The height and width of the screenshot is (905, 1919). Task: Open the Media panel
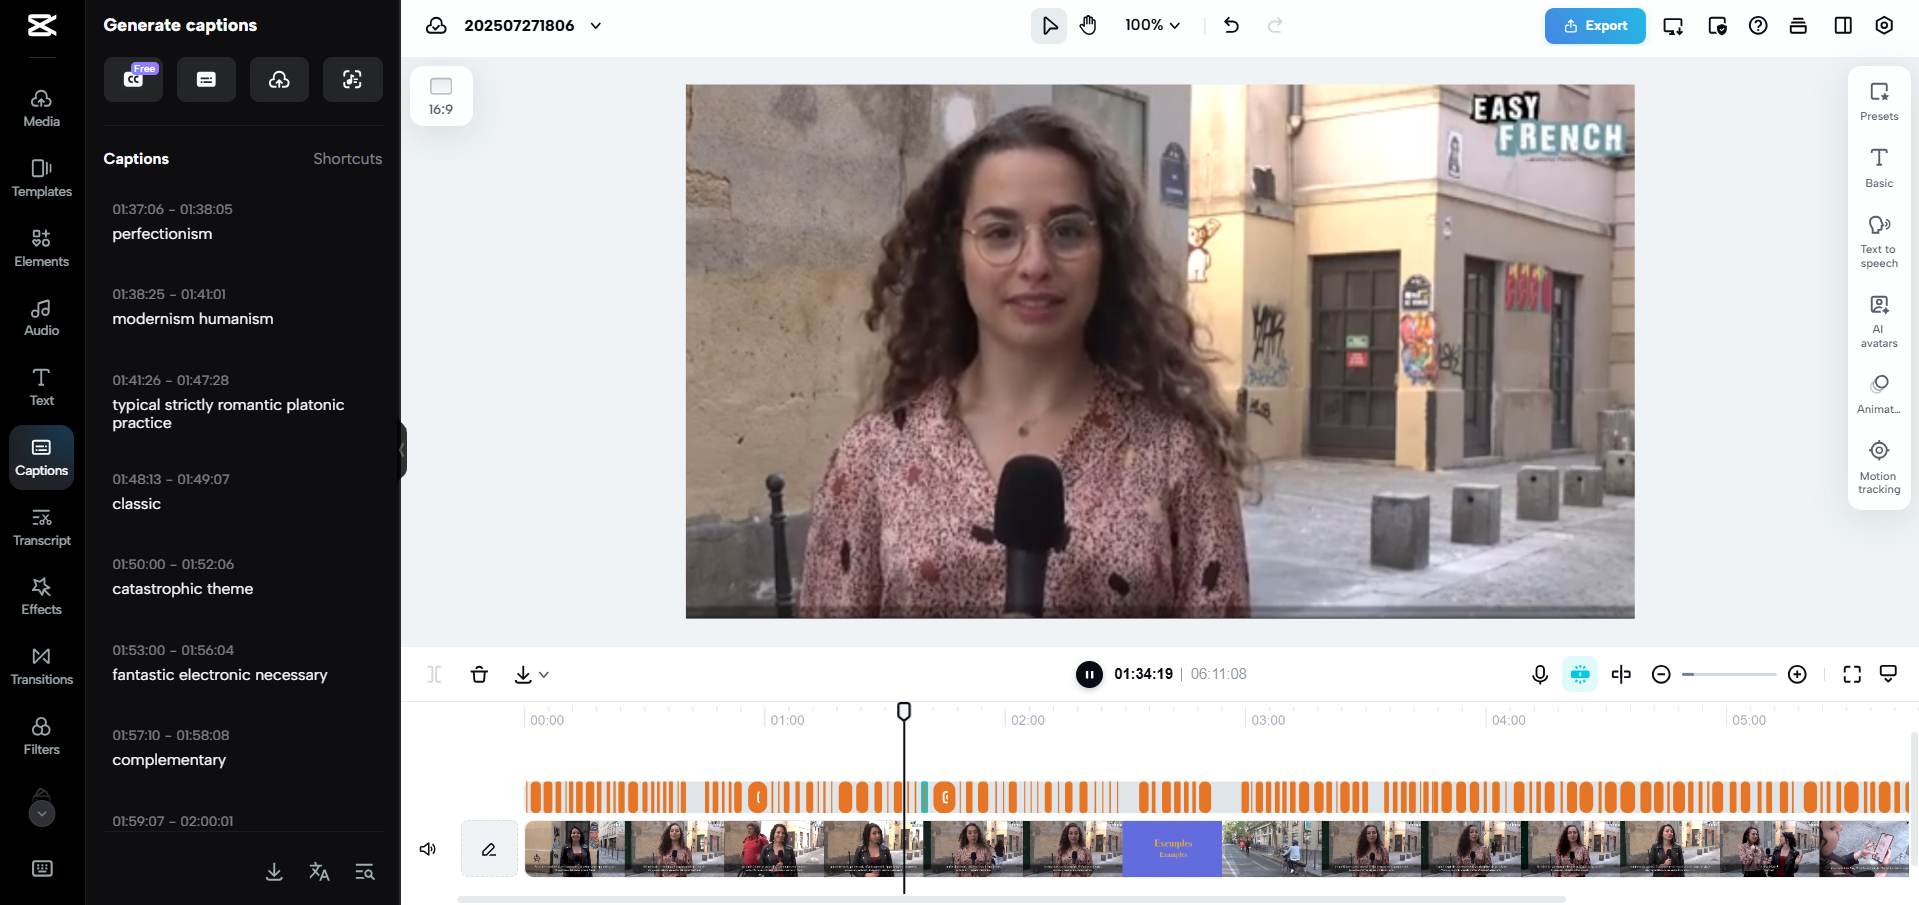coord(41,107)
